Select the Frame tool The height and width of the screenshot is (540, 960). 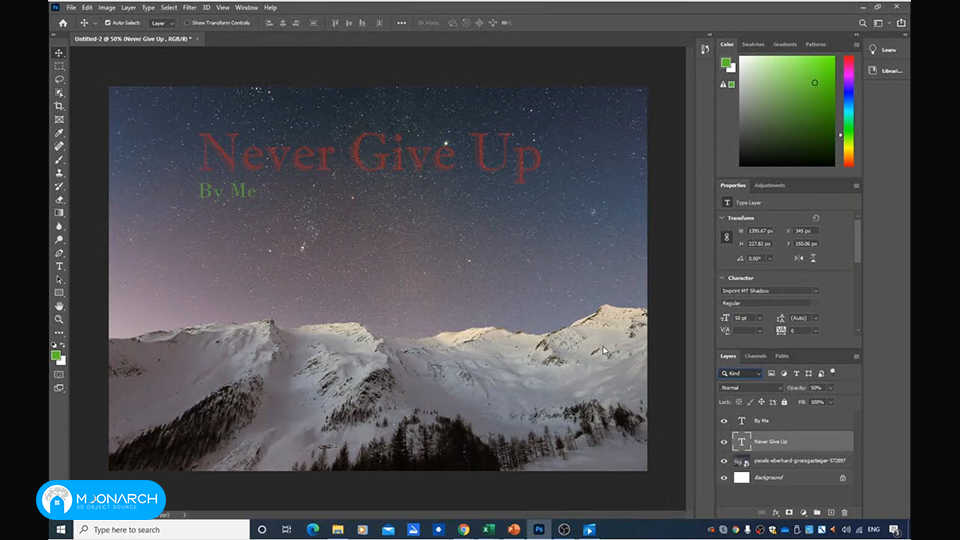(59, 120)
